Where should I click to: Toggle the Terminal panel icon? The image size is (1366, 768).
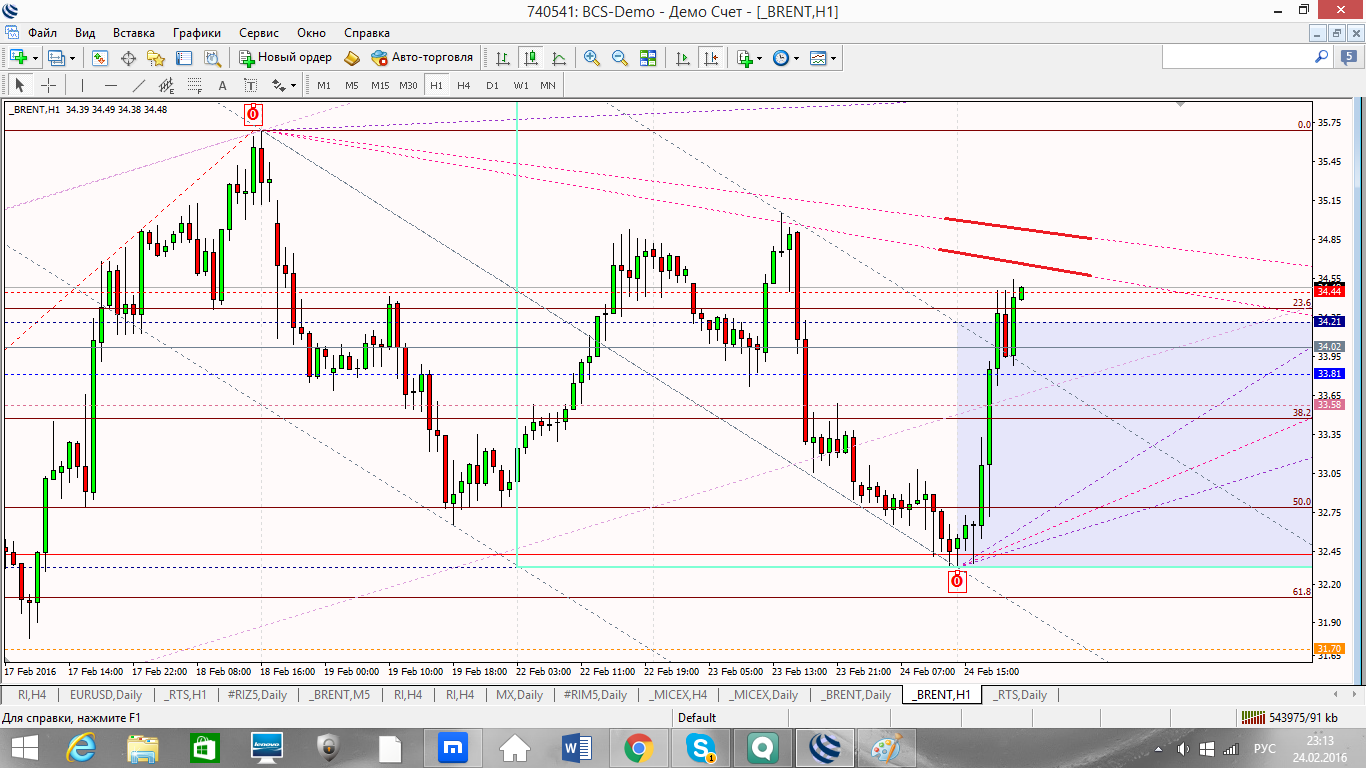point(185,58)
